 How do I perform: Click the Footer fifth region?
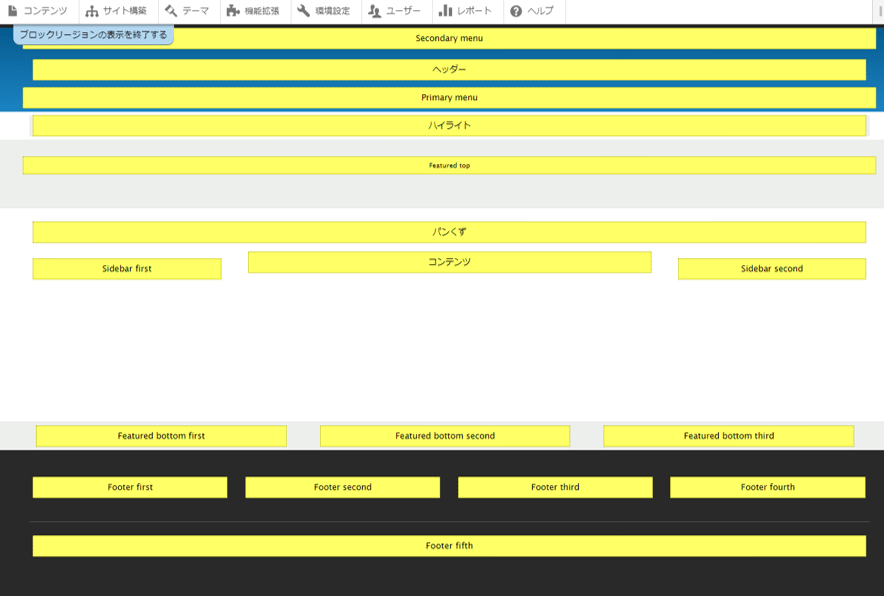tap(449, 546)
